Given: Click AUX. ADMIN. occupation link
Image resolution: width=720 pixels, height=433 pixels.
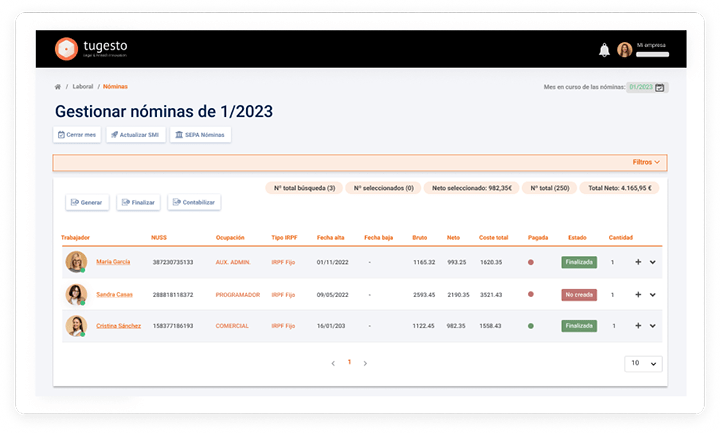Looking at the screenshot, I should tap(233, 262).
